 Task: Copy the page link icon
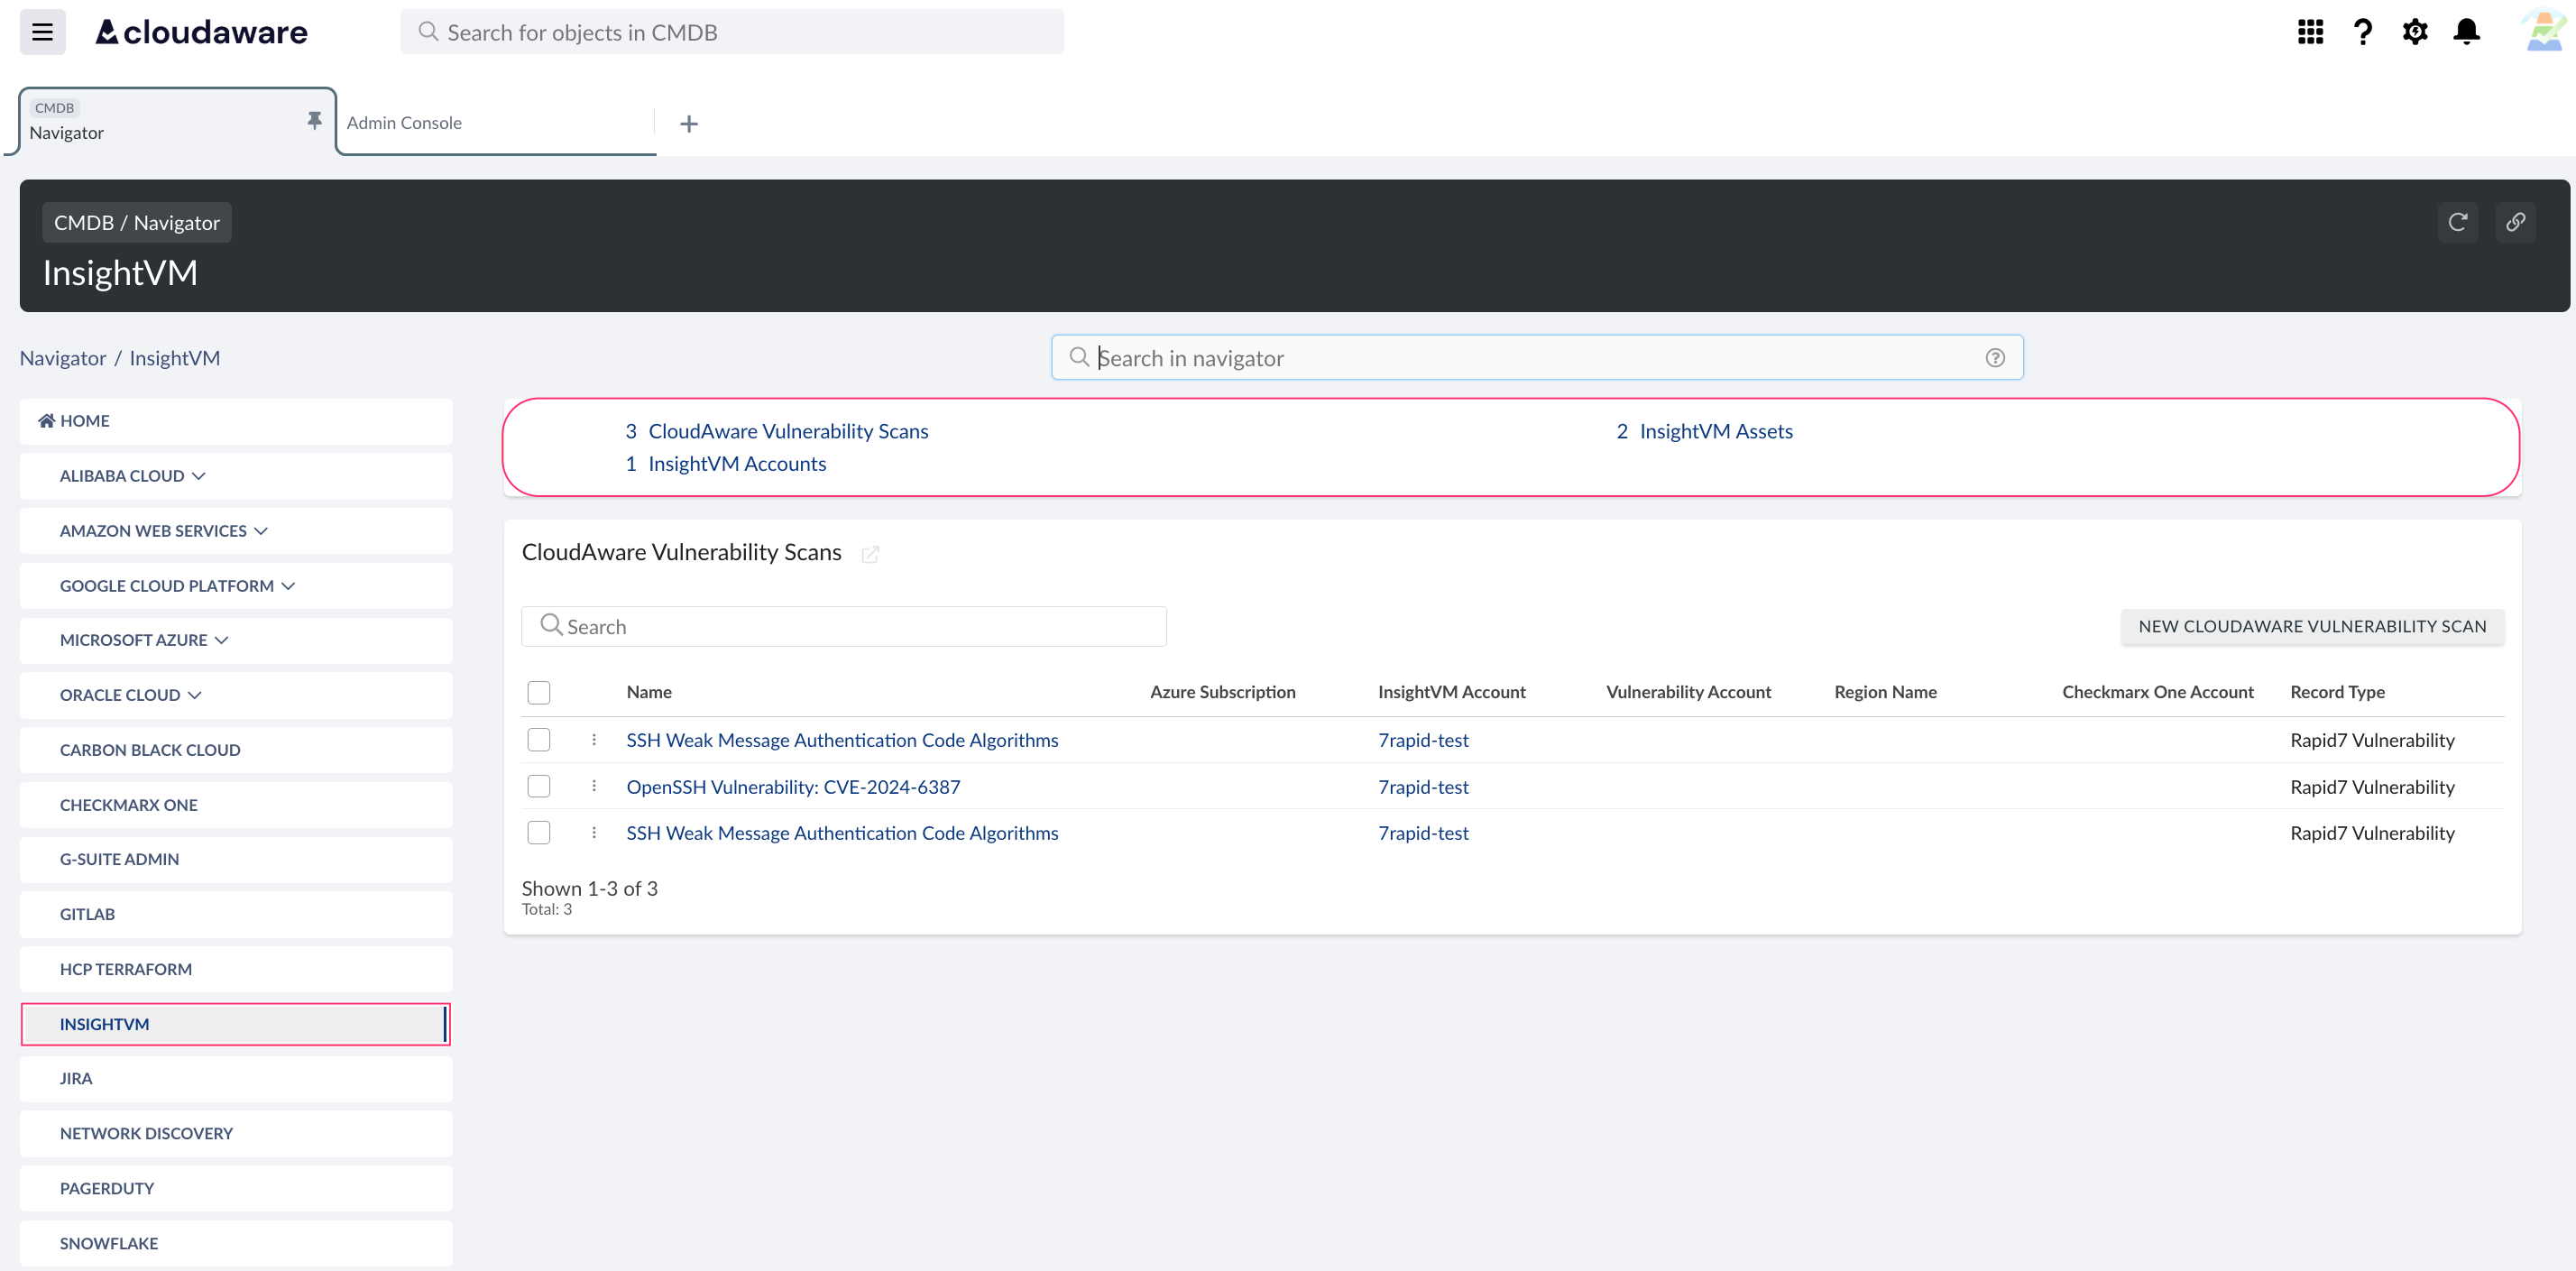(x=2515, y=222)
